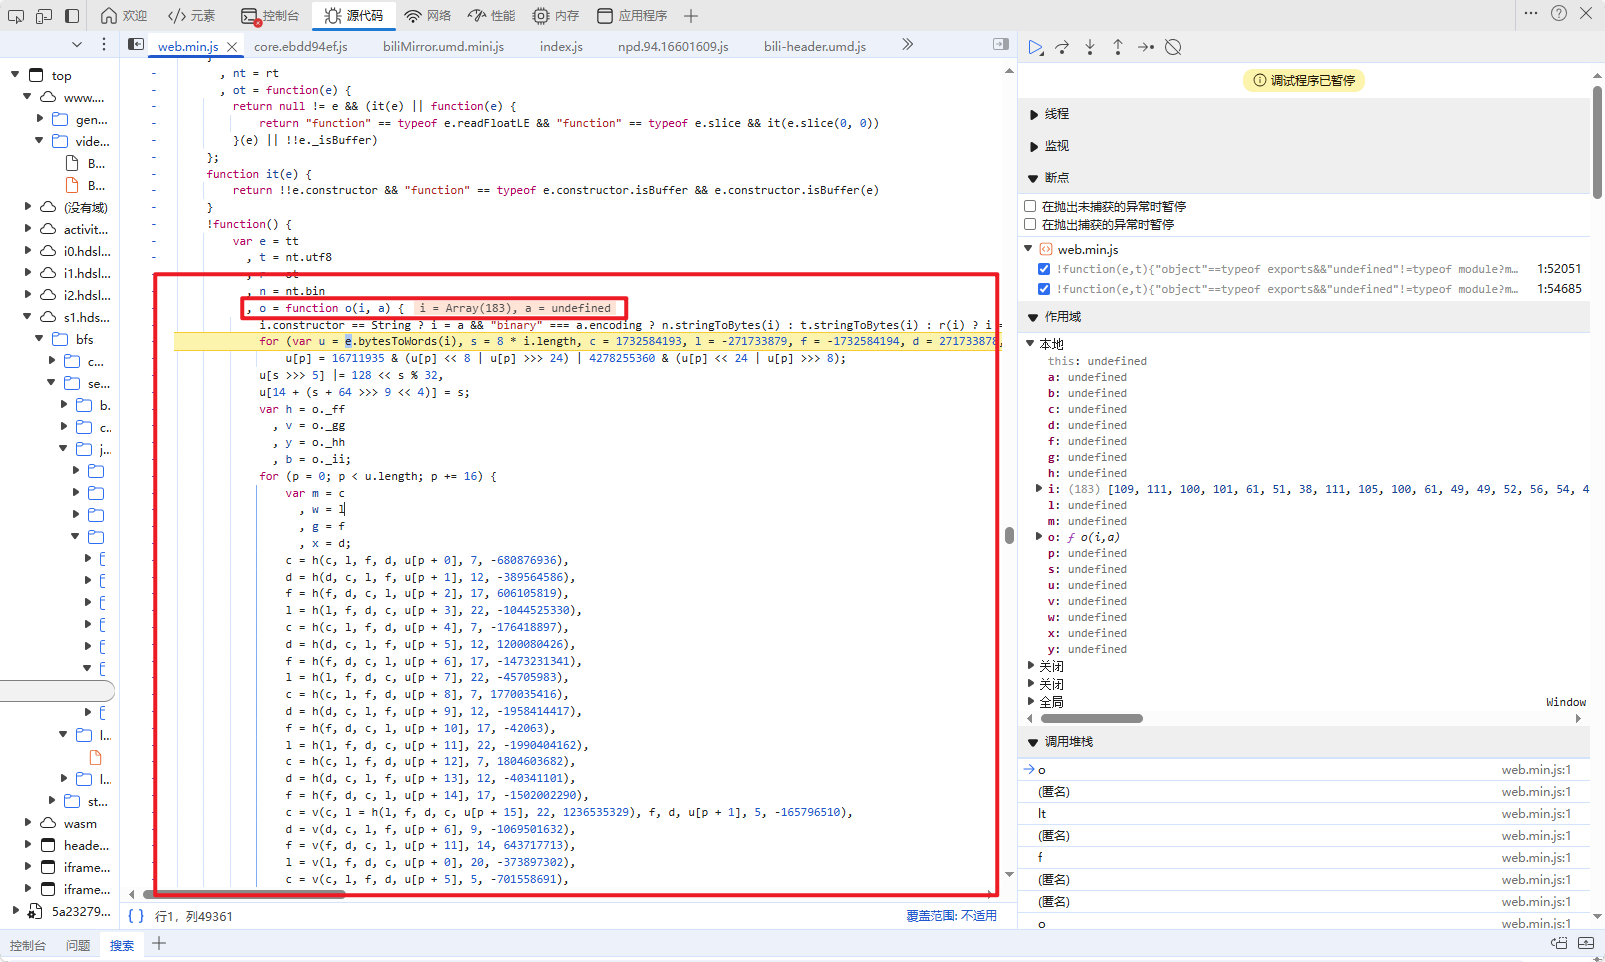This screenshot has height=962, width=1605.
Task: Step into next function call
Action: pyautogui.click(x=1090, y=47)
